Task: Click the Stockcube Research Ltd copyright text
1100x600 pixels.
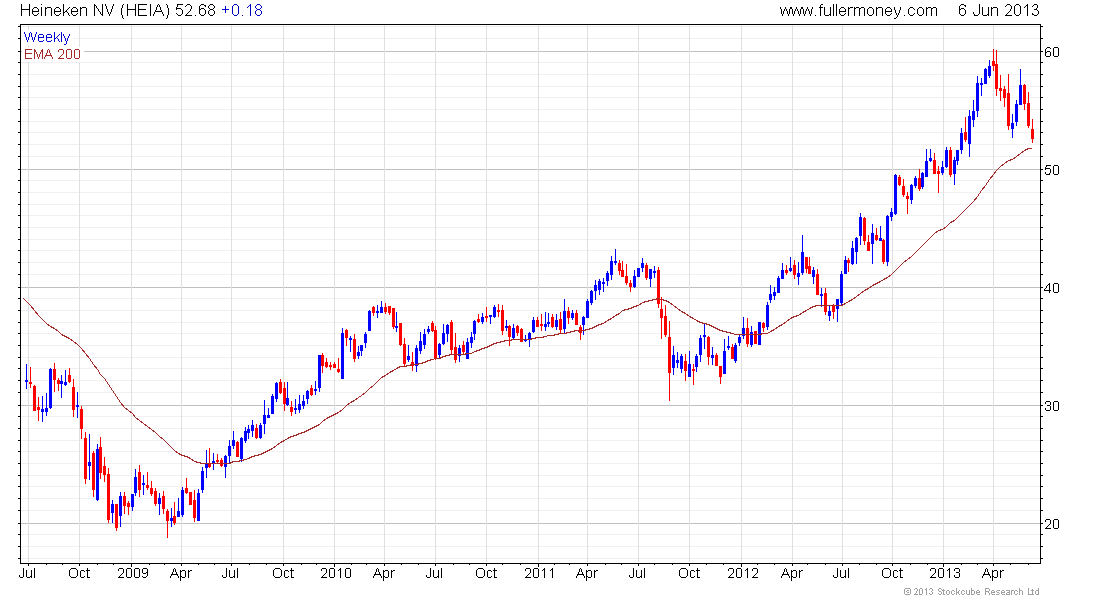Action: coord(971,592)
